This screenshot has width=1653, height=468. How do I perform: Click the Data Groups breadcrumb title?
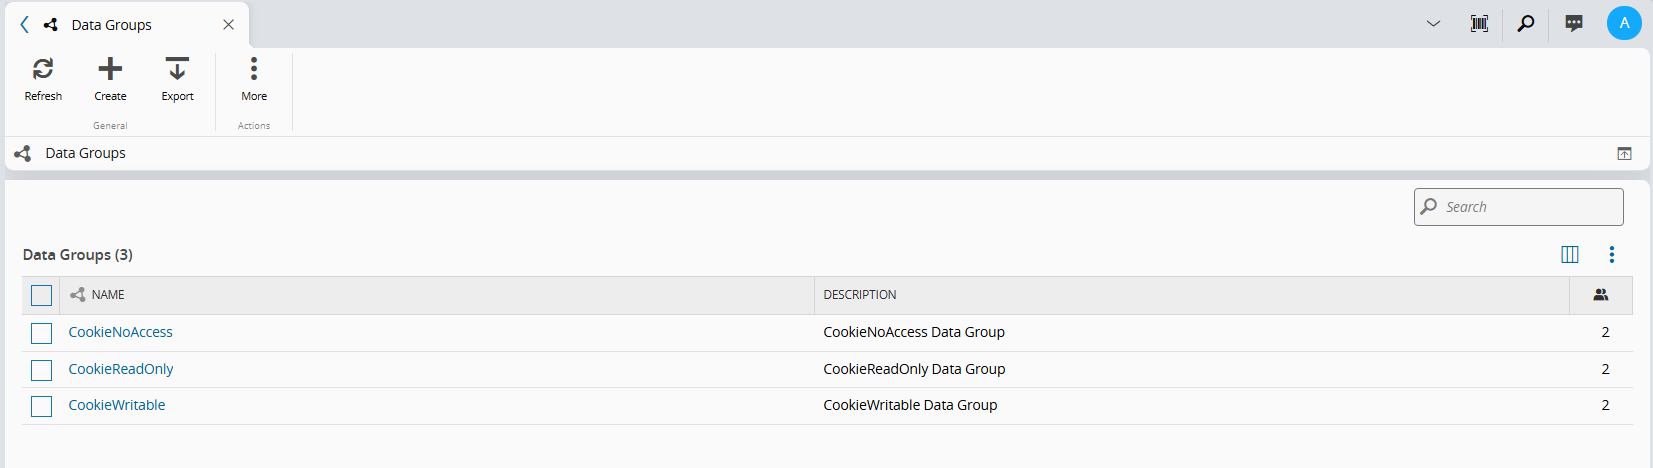coord(86,153)
